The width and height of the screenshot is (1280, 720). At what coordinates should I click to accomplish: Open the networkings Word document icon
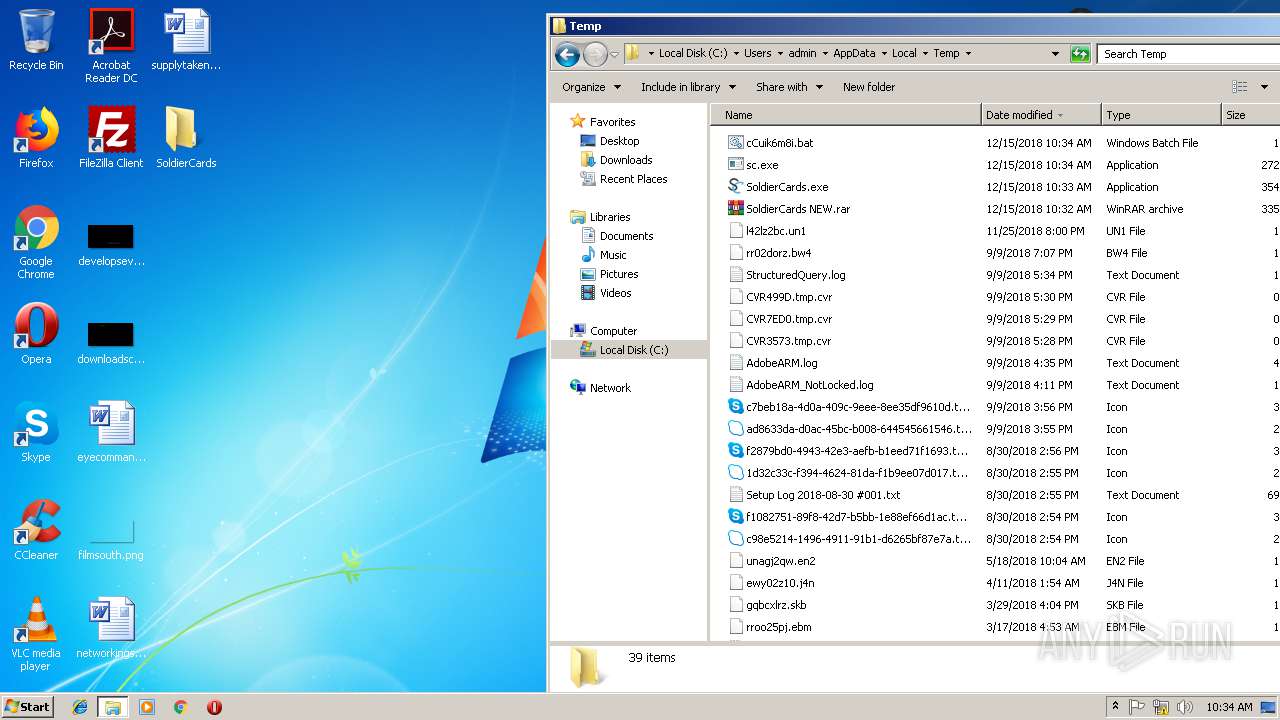pyautogui.click(x=111, y=628)
